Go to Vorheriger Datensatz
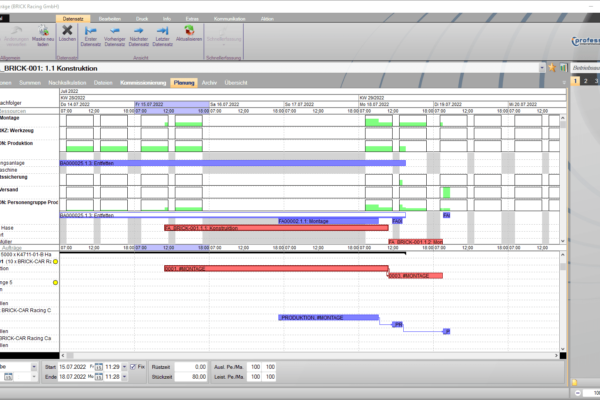 (x=114, y=31)
